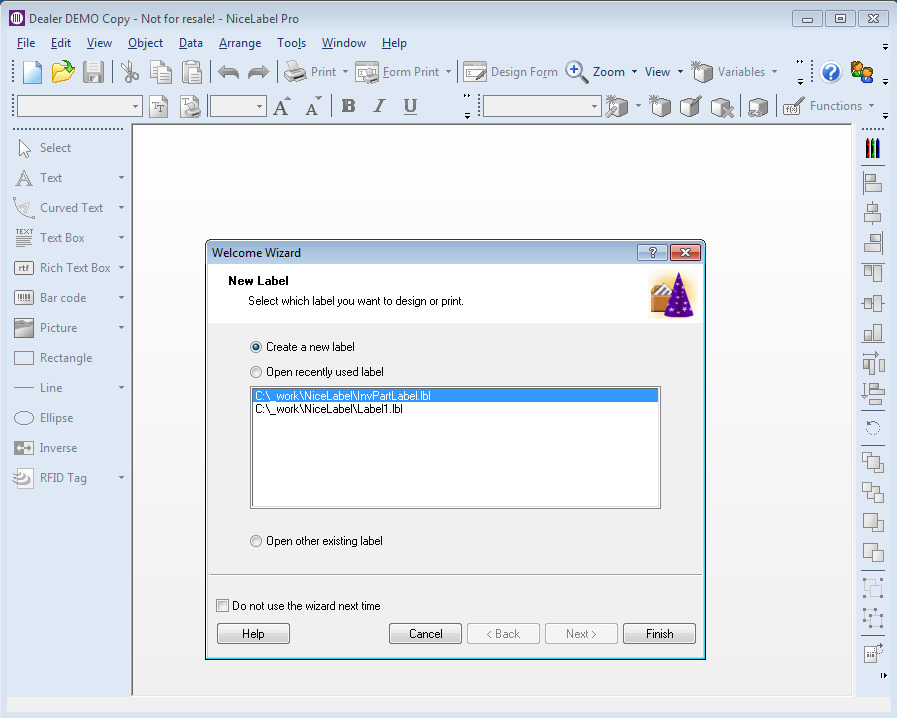
Task: Click the New label icon in toolbar
Action: (33, 72)
